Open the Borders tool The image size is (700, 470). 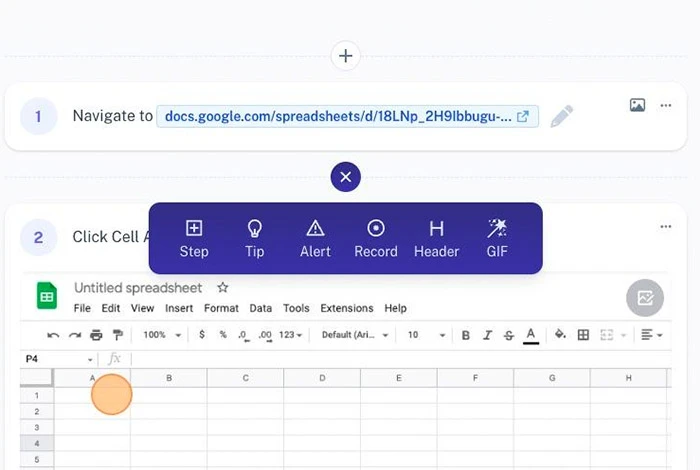pyautogui.click(x=583, y=335)
